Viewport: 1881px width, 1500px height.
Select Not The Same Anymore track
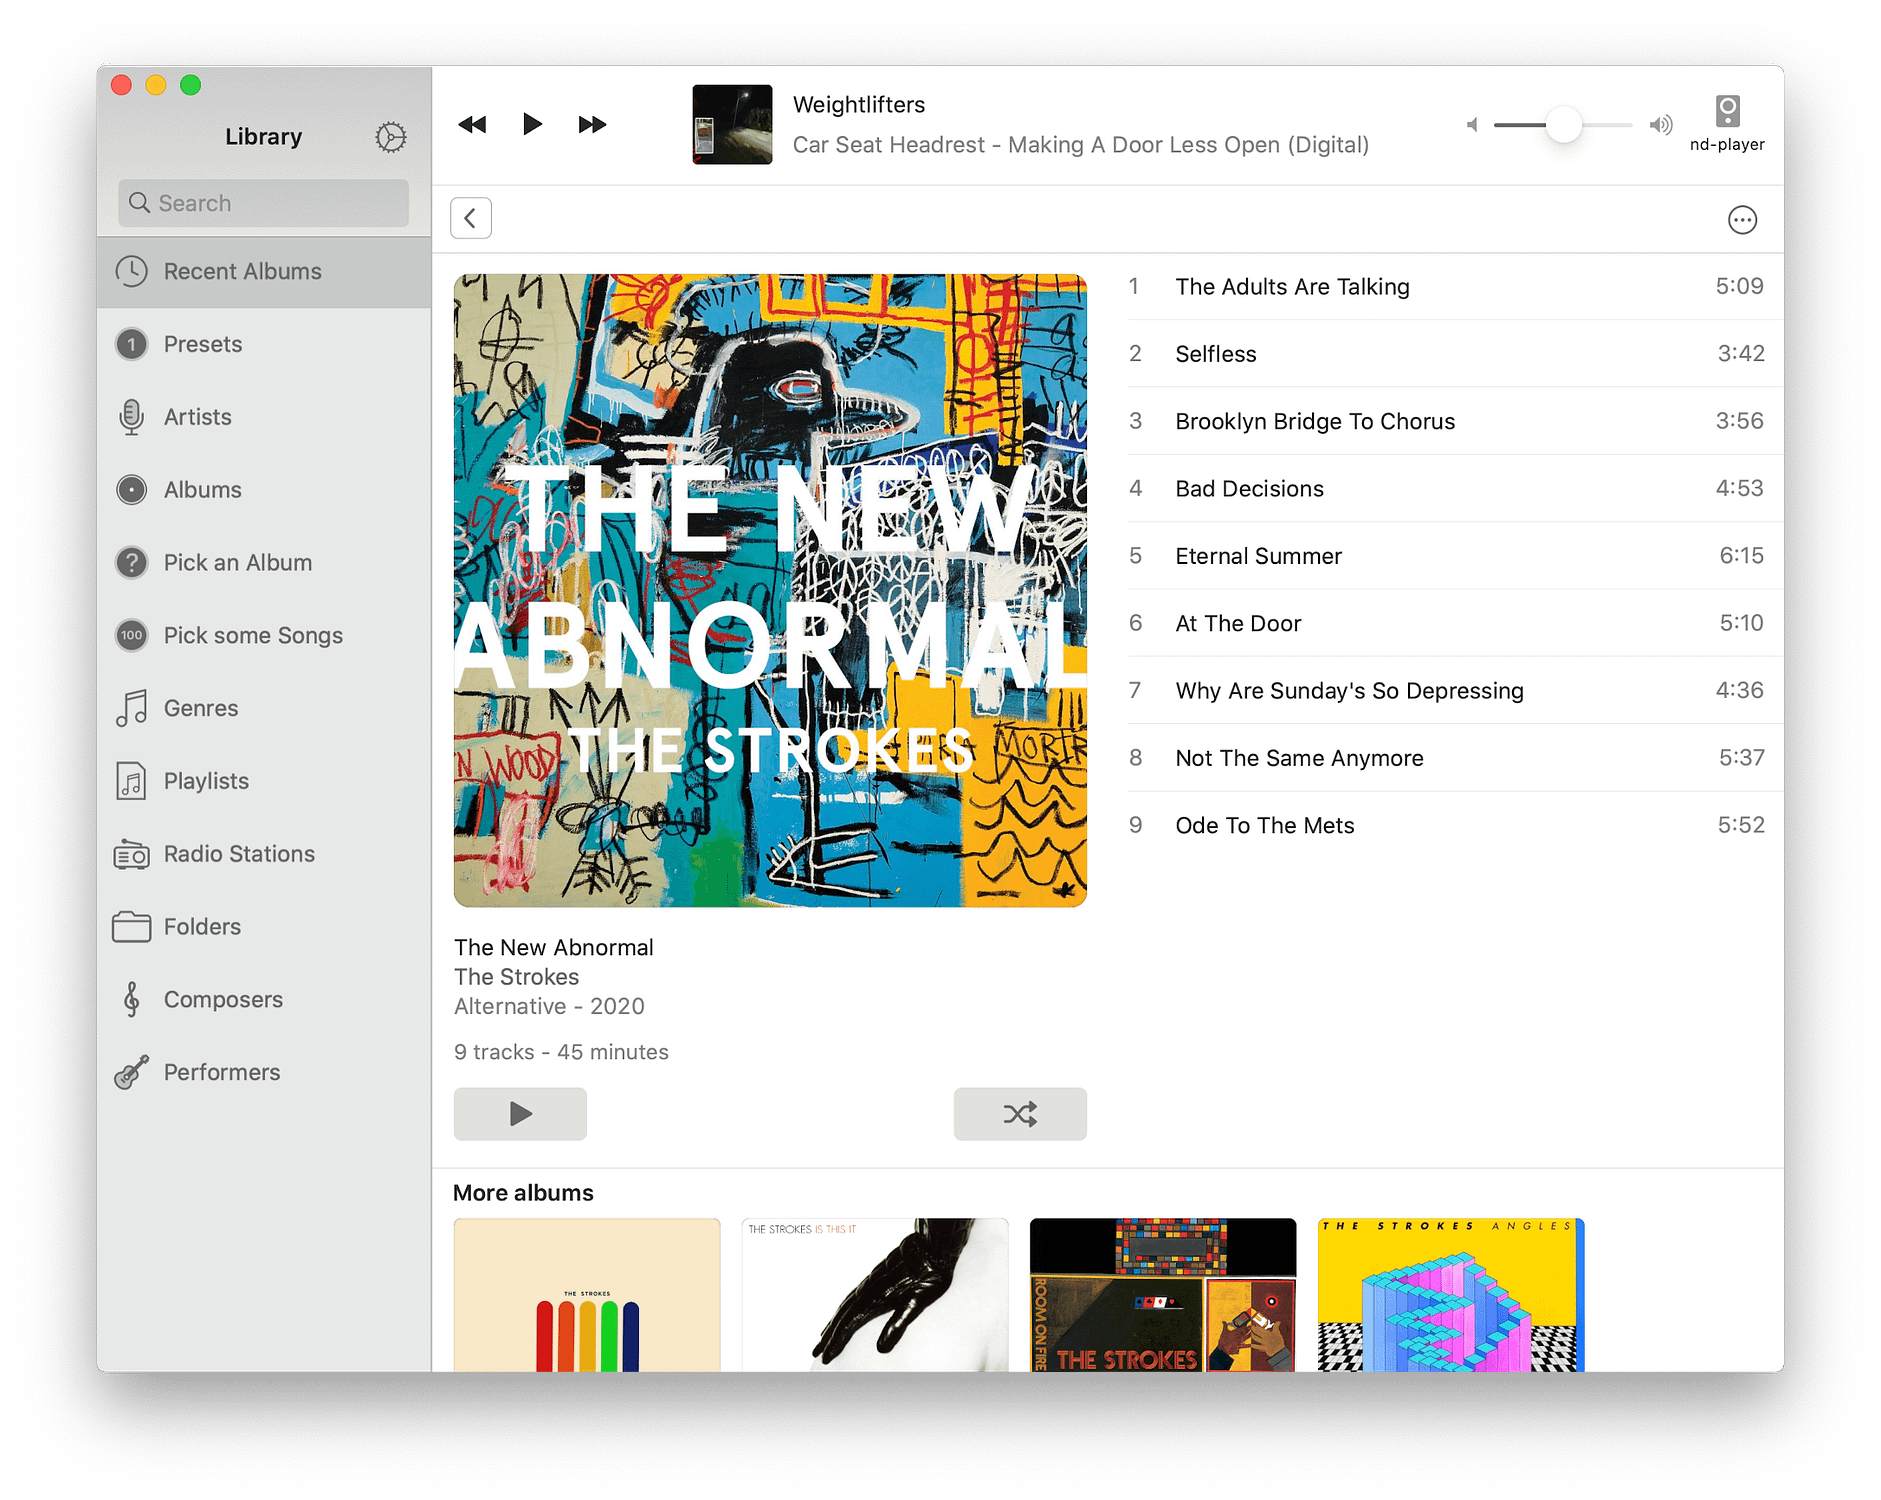1455,758
